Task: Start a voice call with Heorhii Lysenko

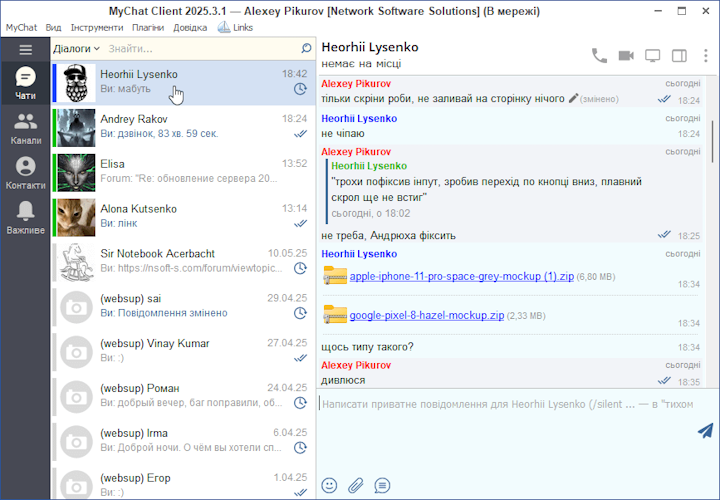Action: (x=599, y=56)
